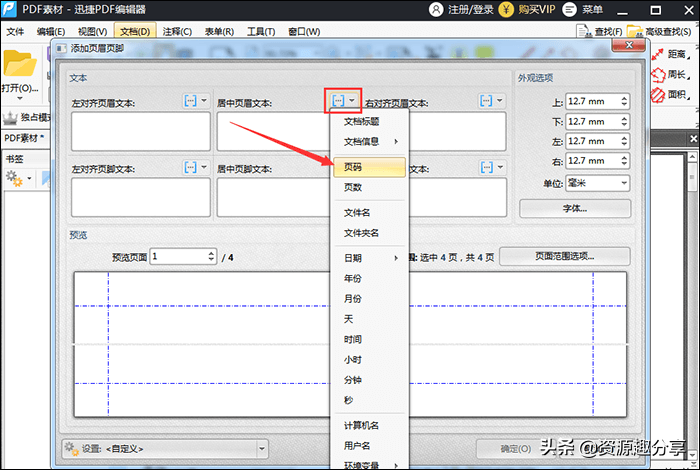Choose 文件名 in the macro menu
700x470 pixels.
(x=369, y=212)
